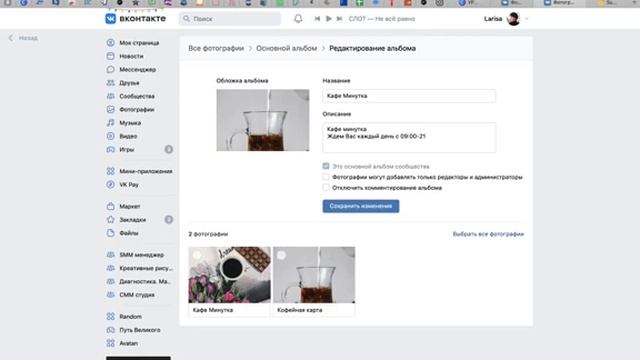Image resolution: width=640 pixels, height=360 pixels.
Task: Click Сохранить изменения button
Action: tap(361, 206)
